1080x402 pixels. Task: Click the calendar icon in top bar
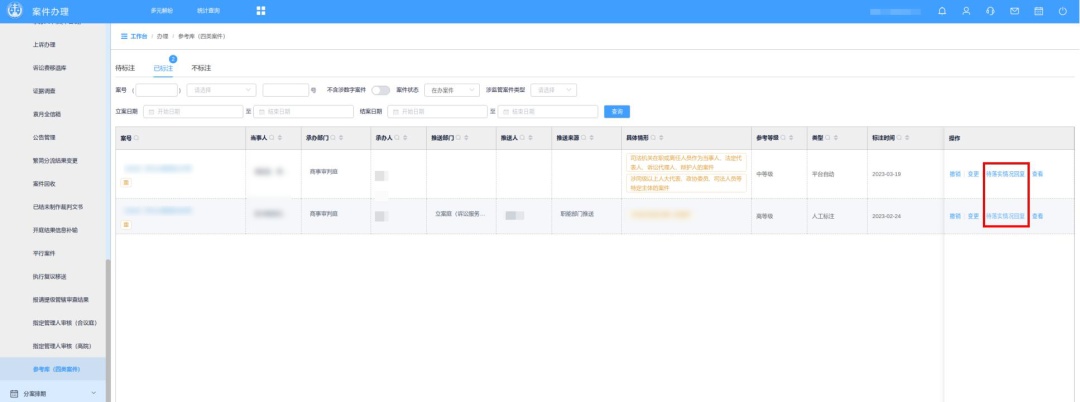tap(1038, 11)
